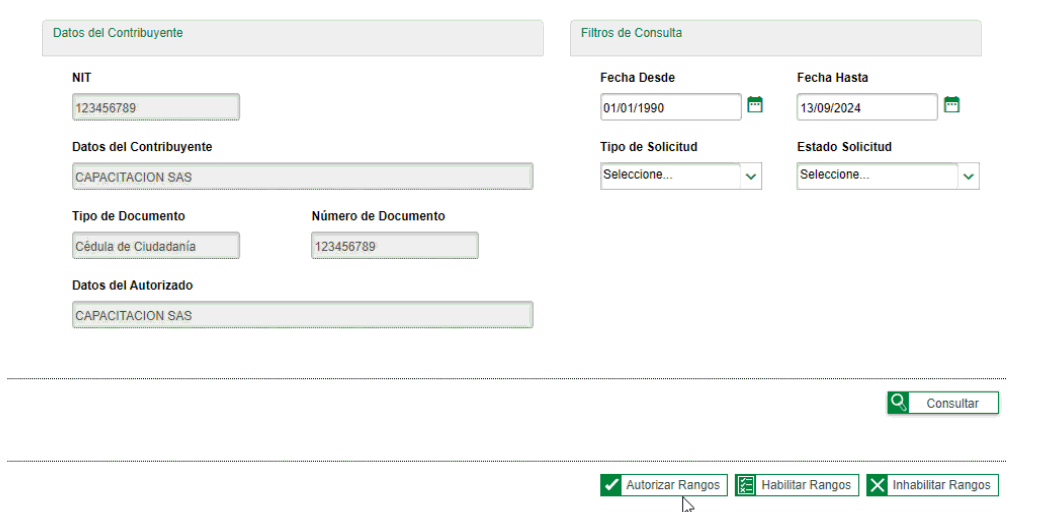Click the Tipo de Documento field

click(x=155, y=246)
